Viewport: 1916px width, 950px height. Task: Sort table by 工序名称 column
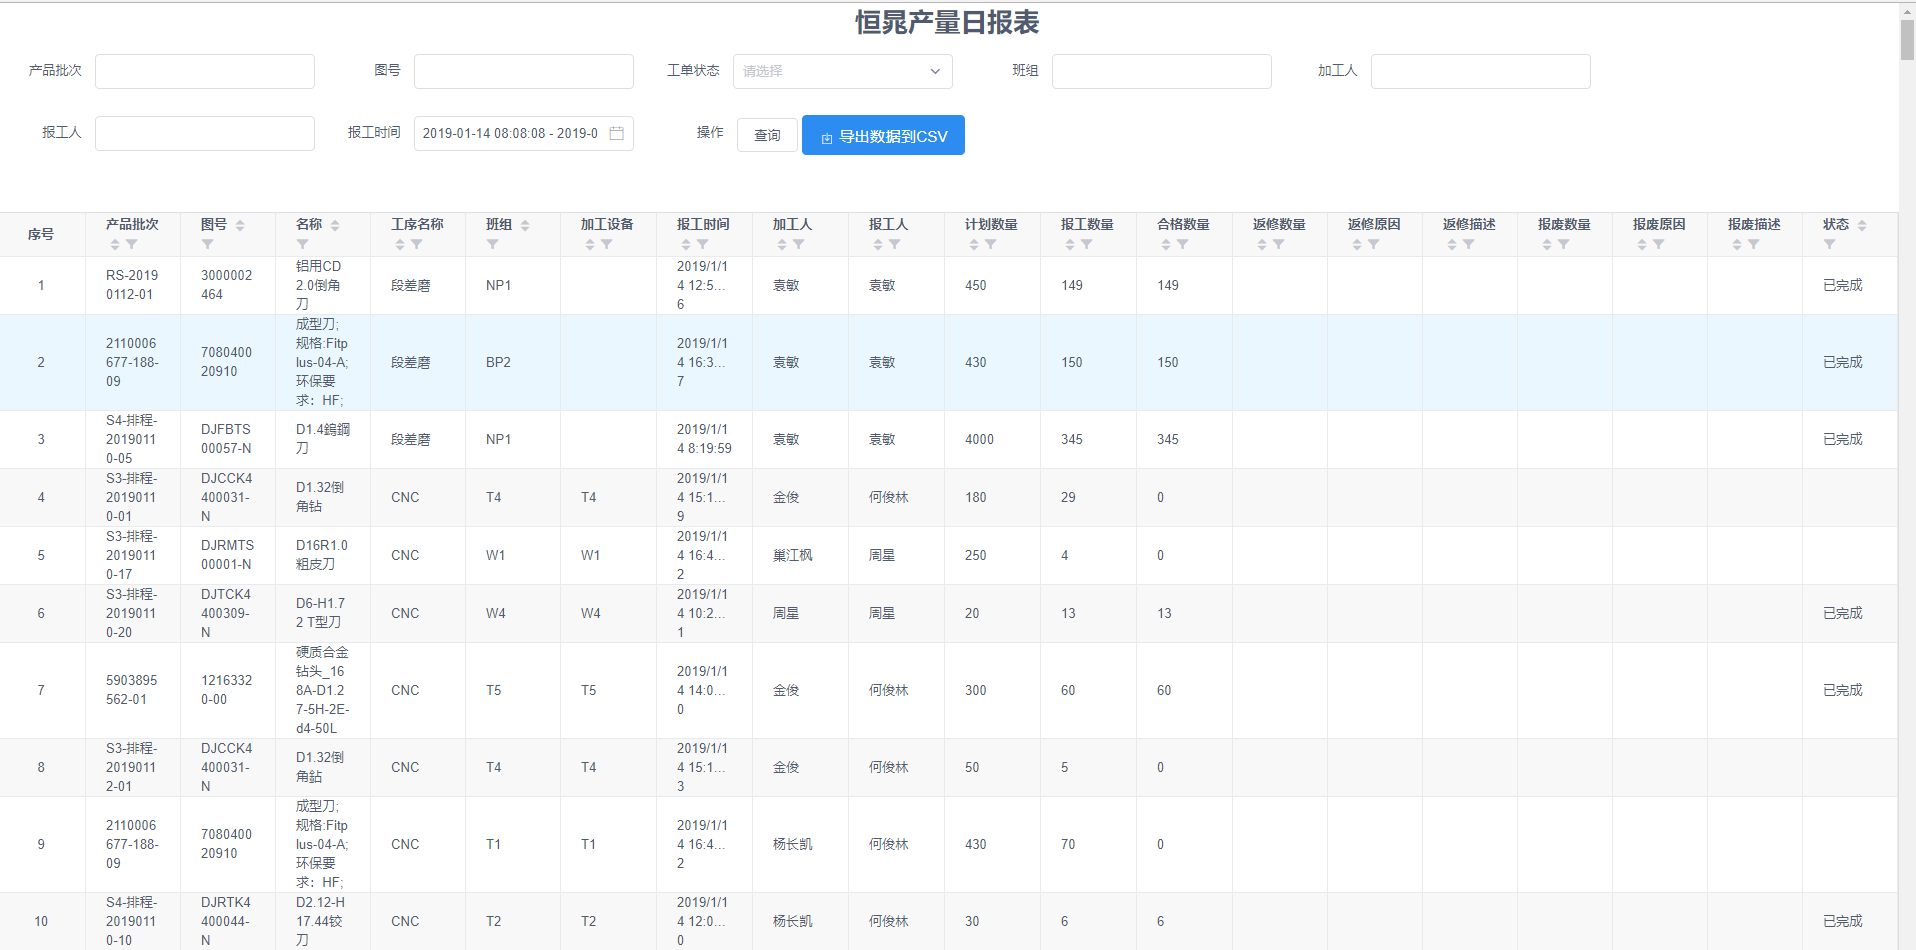pyautogui.click(x=399, y=244)
